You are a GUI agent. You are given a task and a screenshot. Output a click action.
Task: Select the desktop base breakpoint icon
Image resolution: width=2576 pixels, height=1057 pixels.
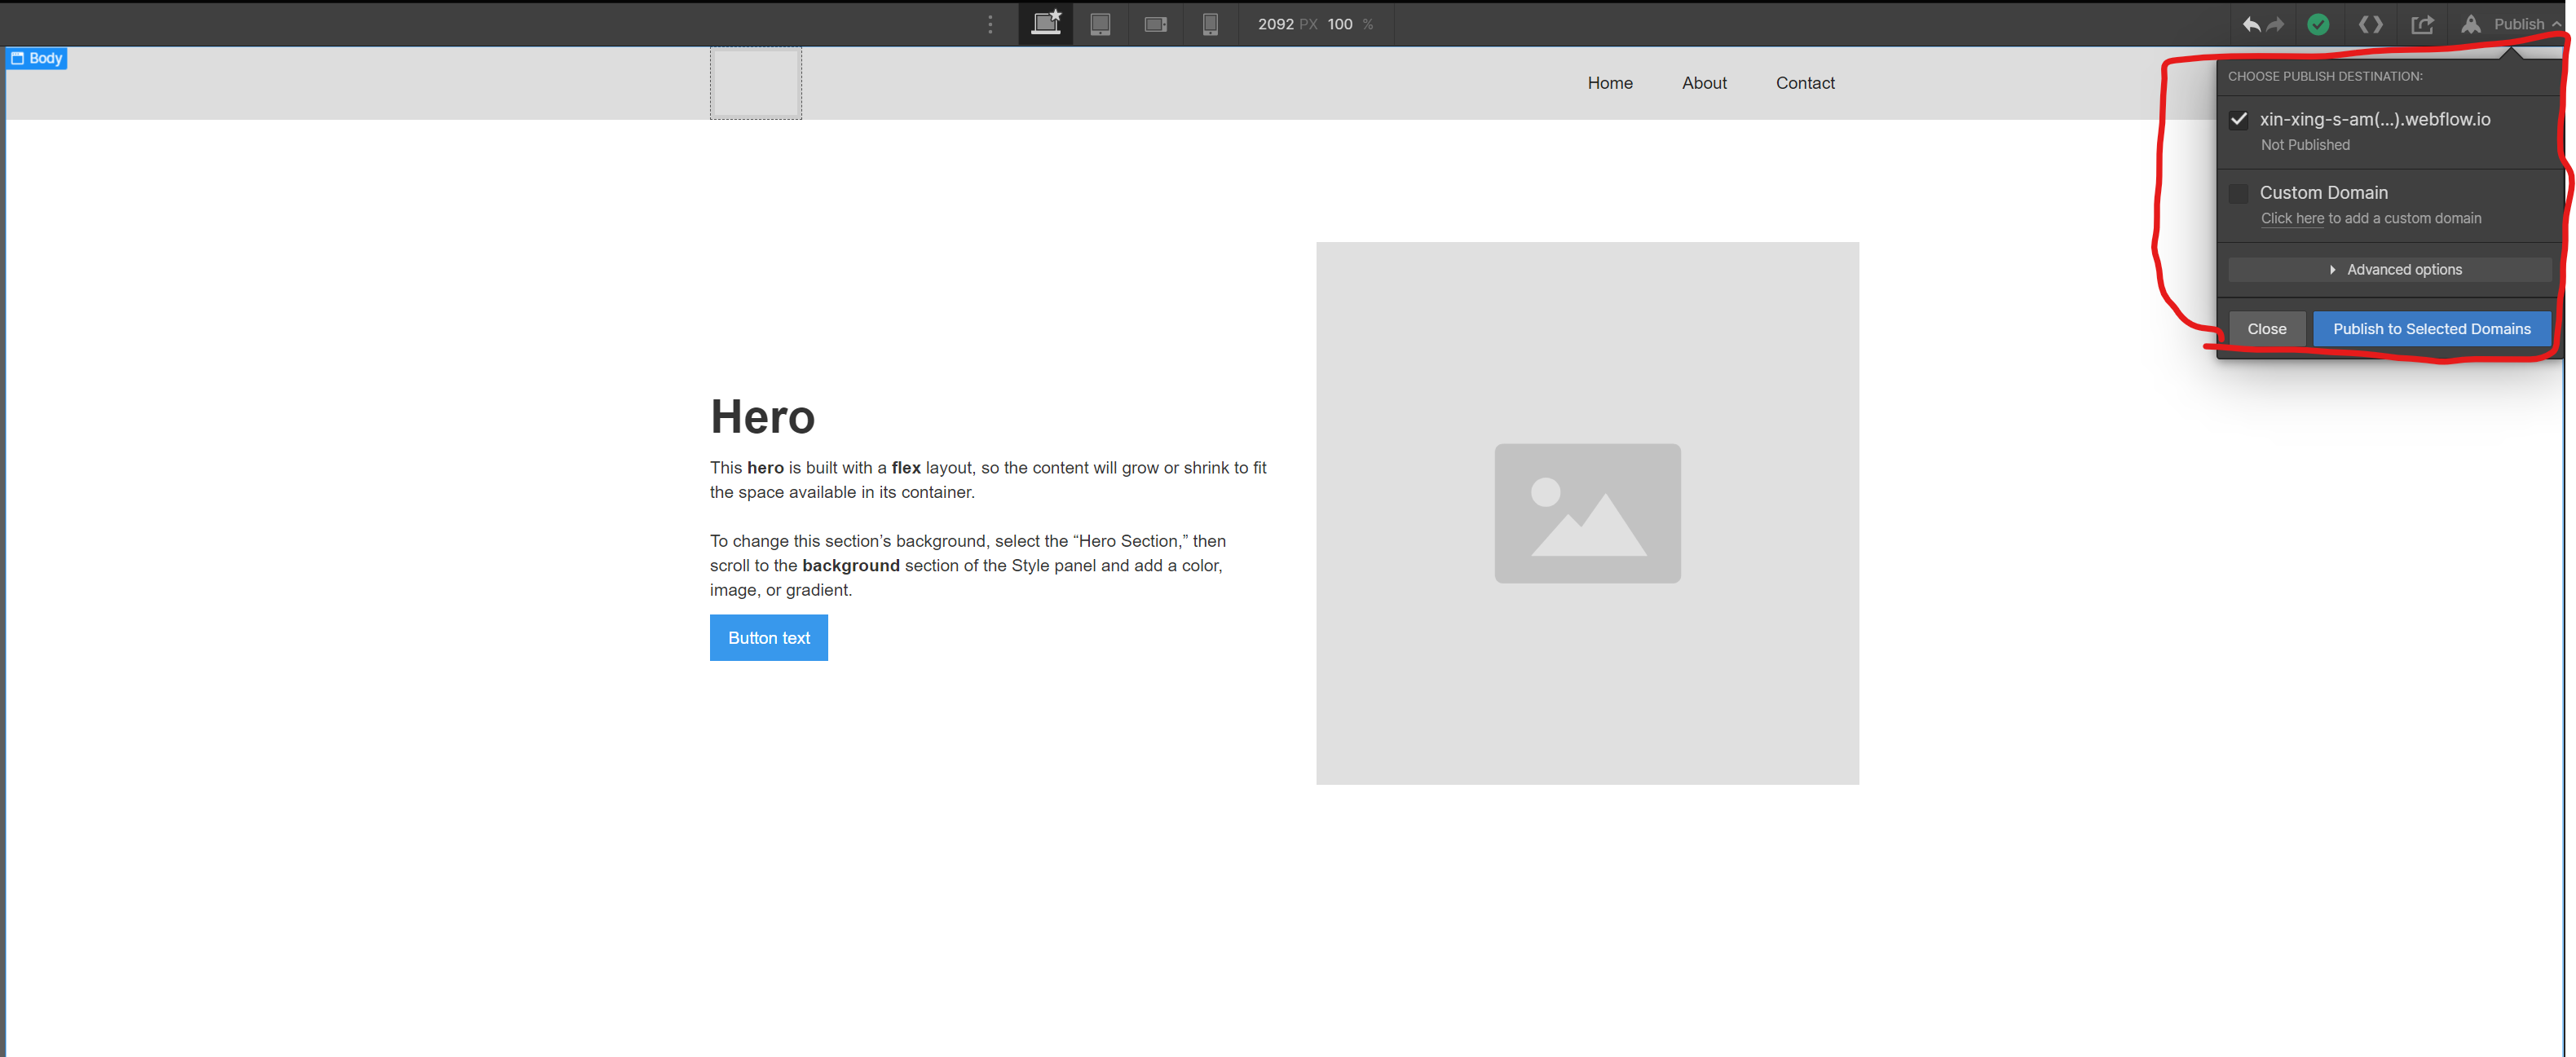click(1045, 23)
